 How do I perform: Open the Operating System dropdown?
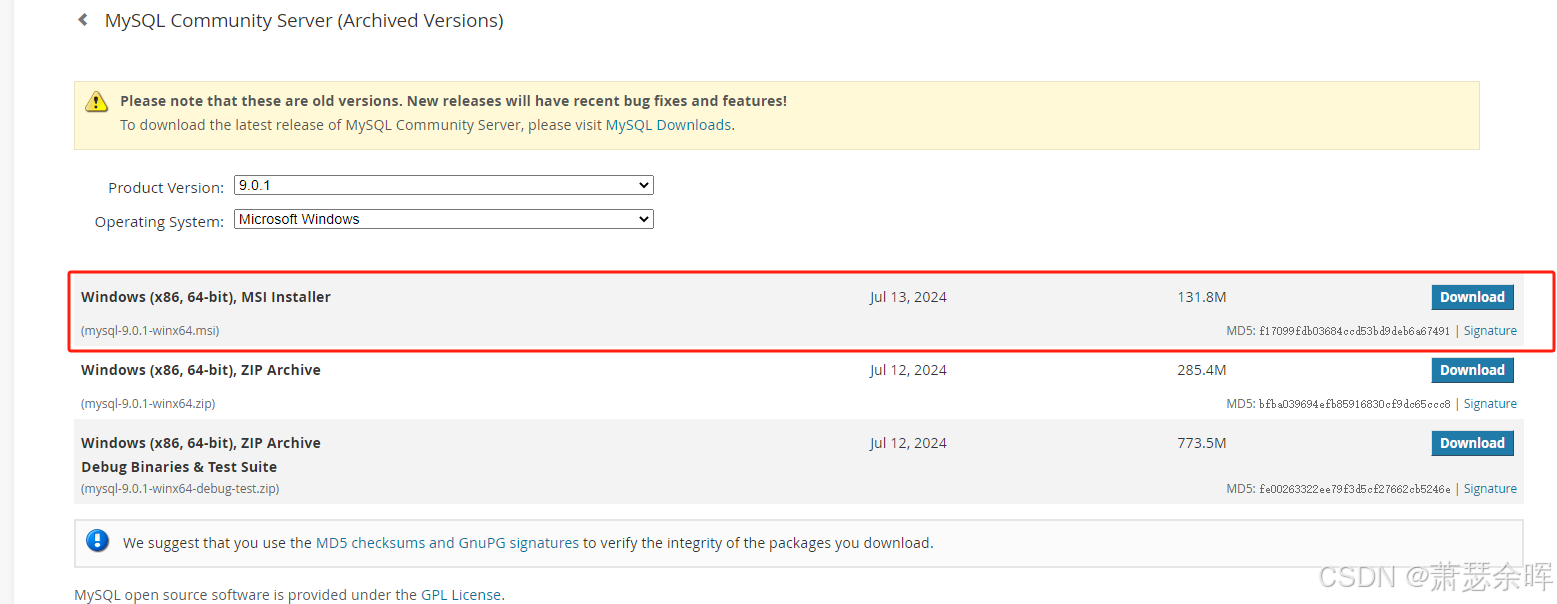[x=443, y=219]
